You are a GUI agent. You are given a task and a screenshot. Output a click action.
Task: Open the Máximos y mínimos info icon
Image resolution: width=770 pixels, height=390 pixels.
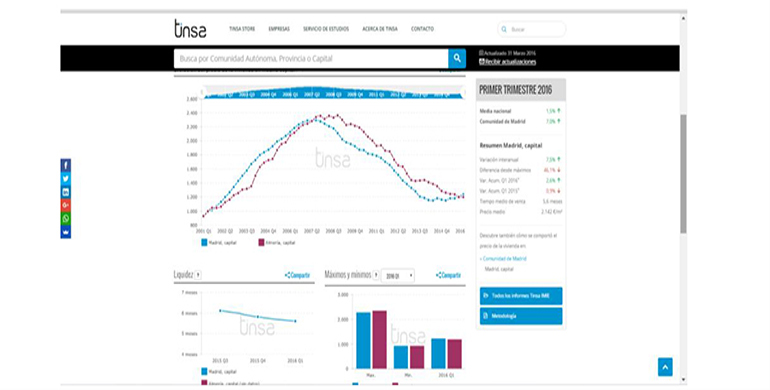point(376,275)
